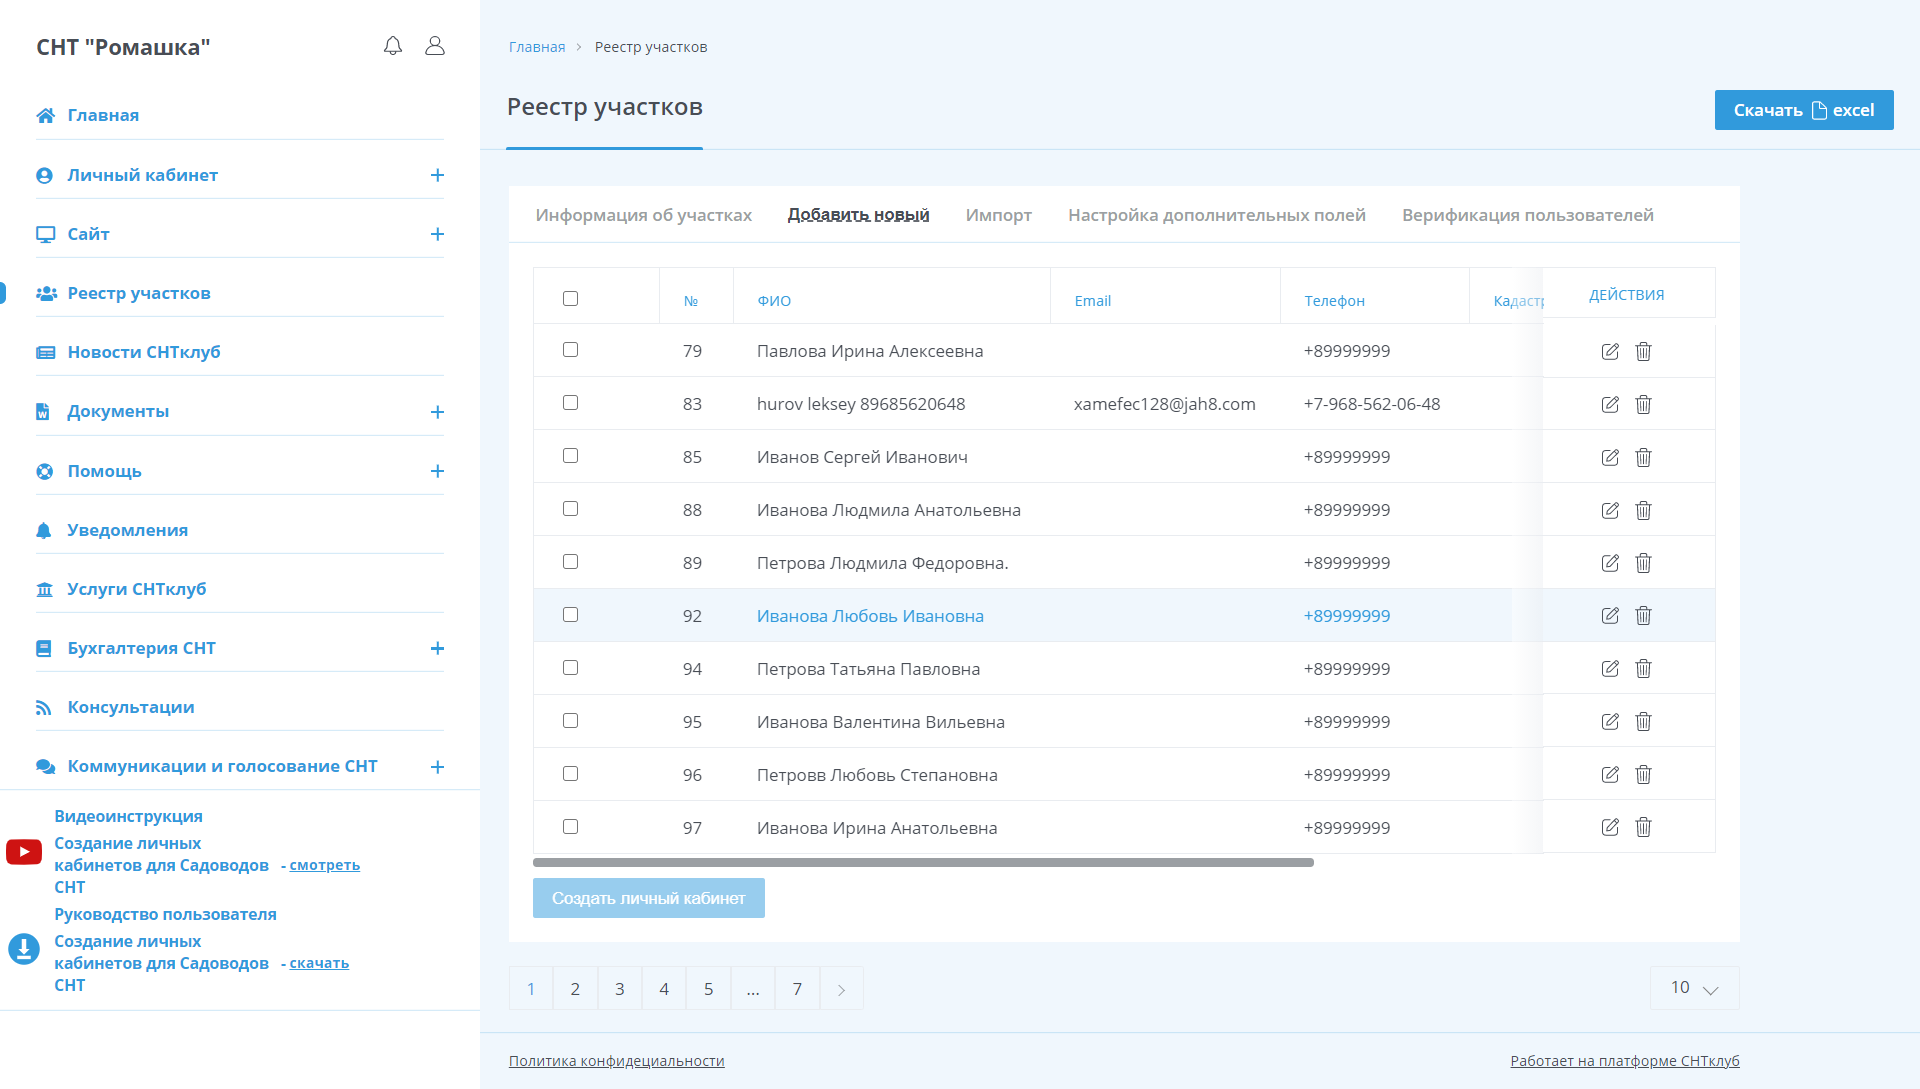
Task: Delete the Иванова Ирина Анатольевна row
Action: 1643,827
